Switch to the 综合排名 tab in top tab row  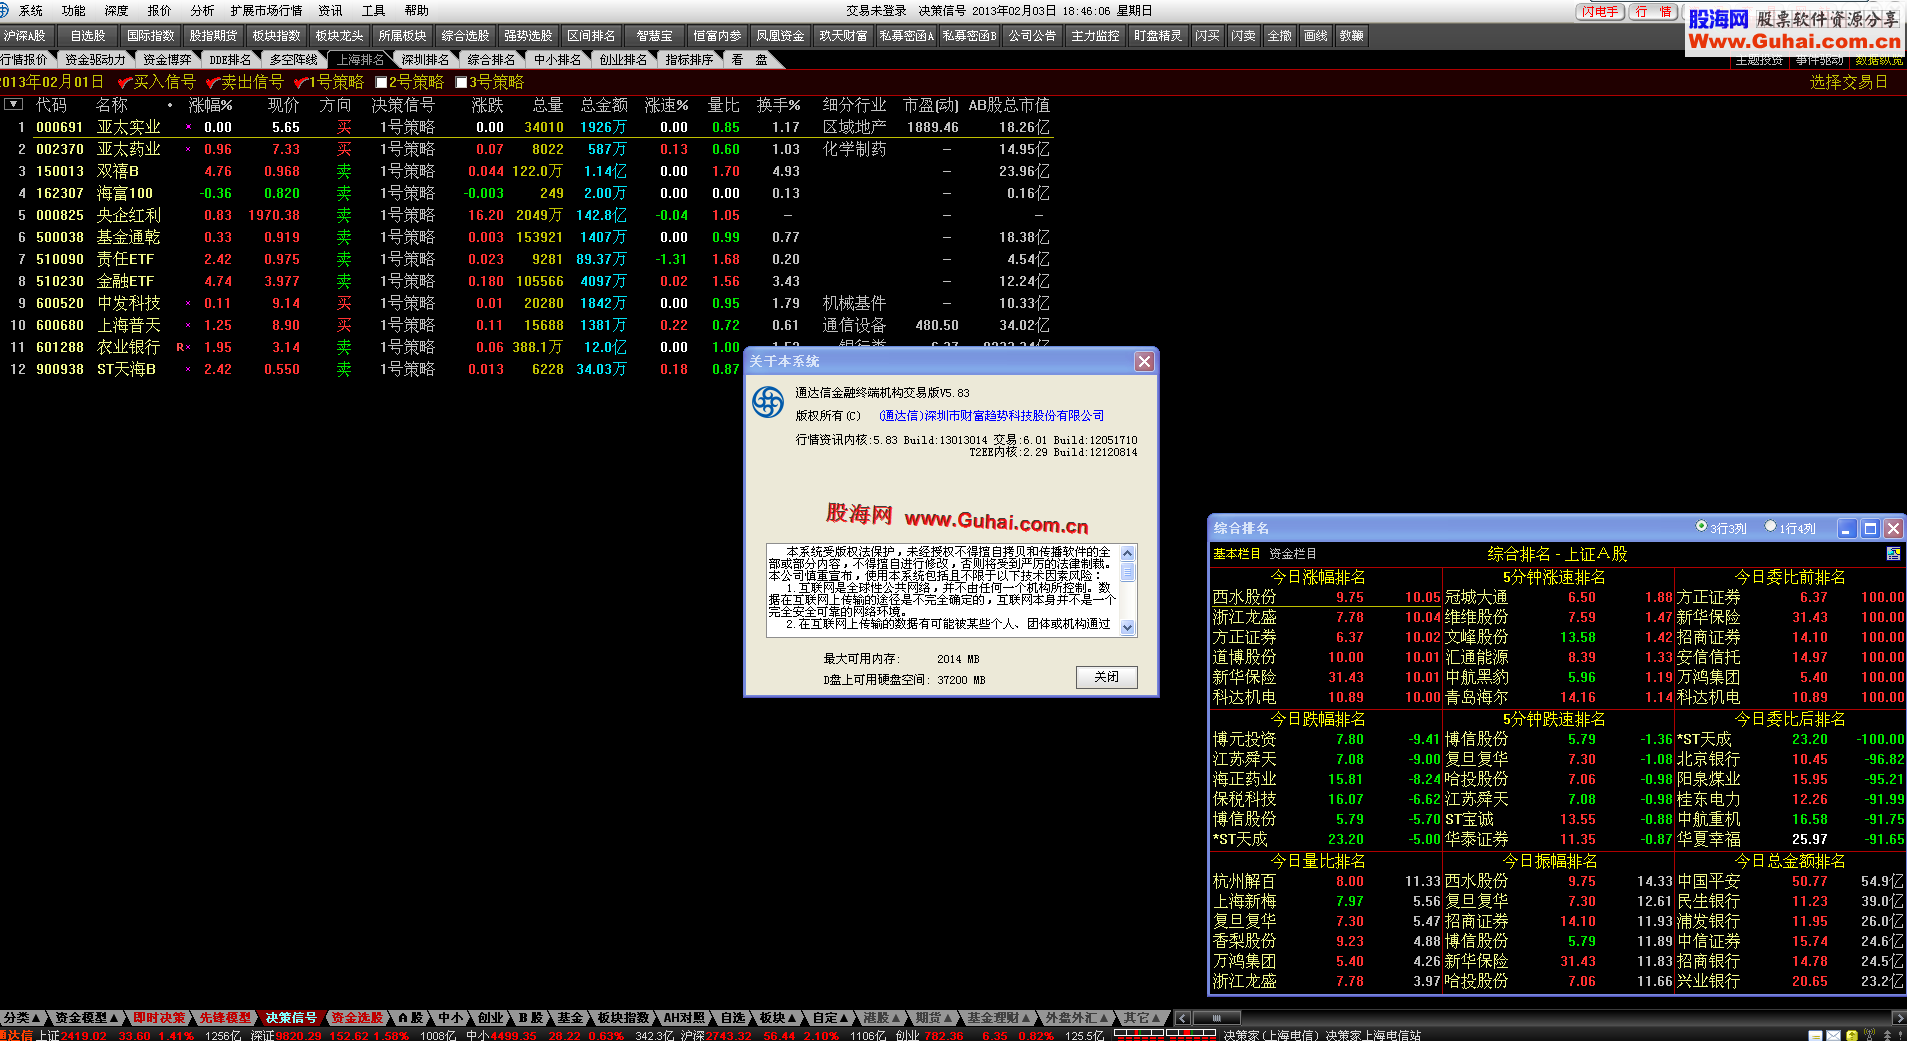[491, 60]
